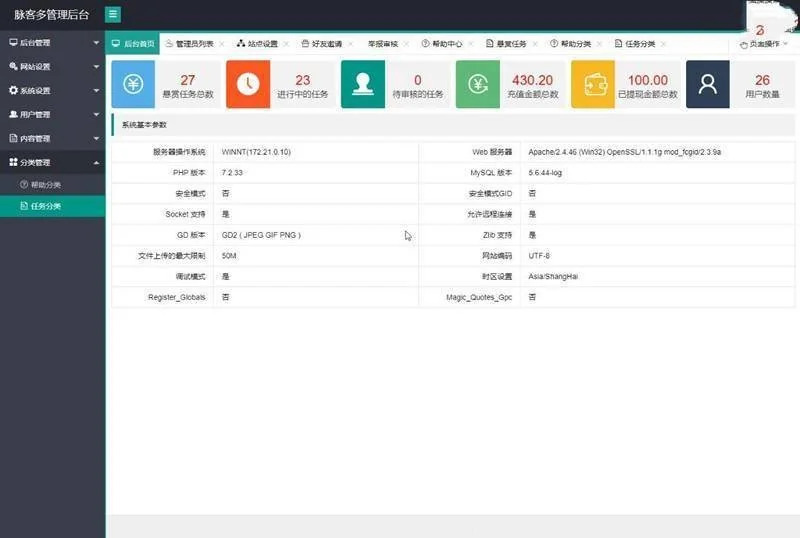The image size is (800, 538).
Task: Switch to the 悬赏任务 tab
Action: pyautogui.click(x=511, y=44)
